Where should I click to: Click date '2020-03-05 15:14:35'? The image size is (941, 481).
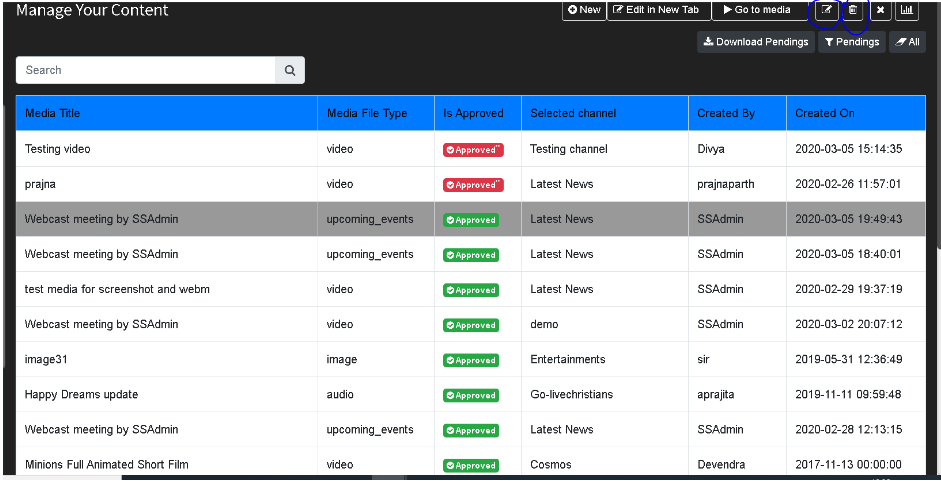coord(849,149)
